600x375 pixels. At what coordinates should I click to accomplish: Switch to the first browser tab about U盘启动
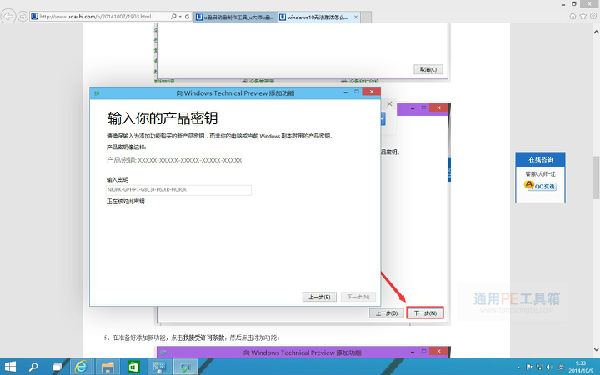click(234, 17)
